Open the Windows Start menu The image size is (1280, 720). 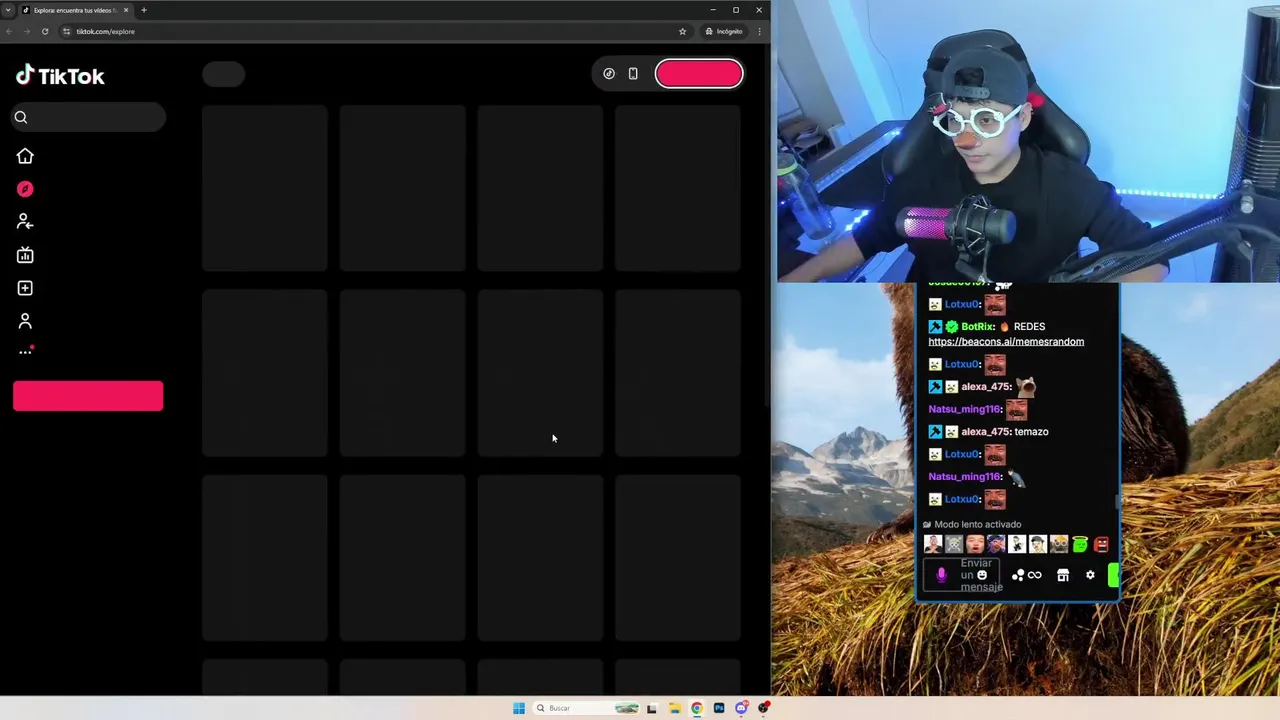[x=519, y=708]
